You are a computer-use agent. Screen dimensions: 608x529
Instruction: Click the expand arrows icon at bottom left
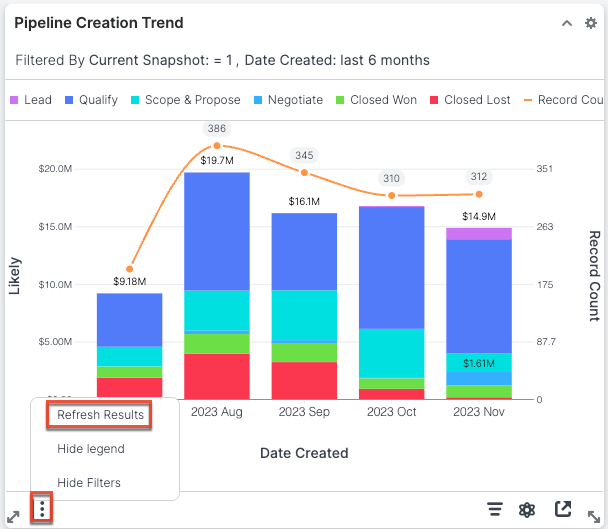(x=14, y=516)
